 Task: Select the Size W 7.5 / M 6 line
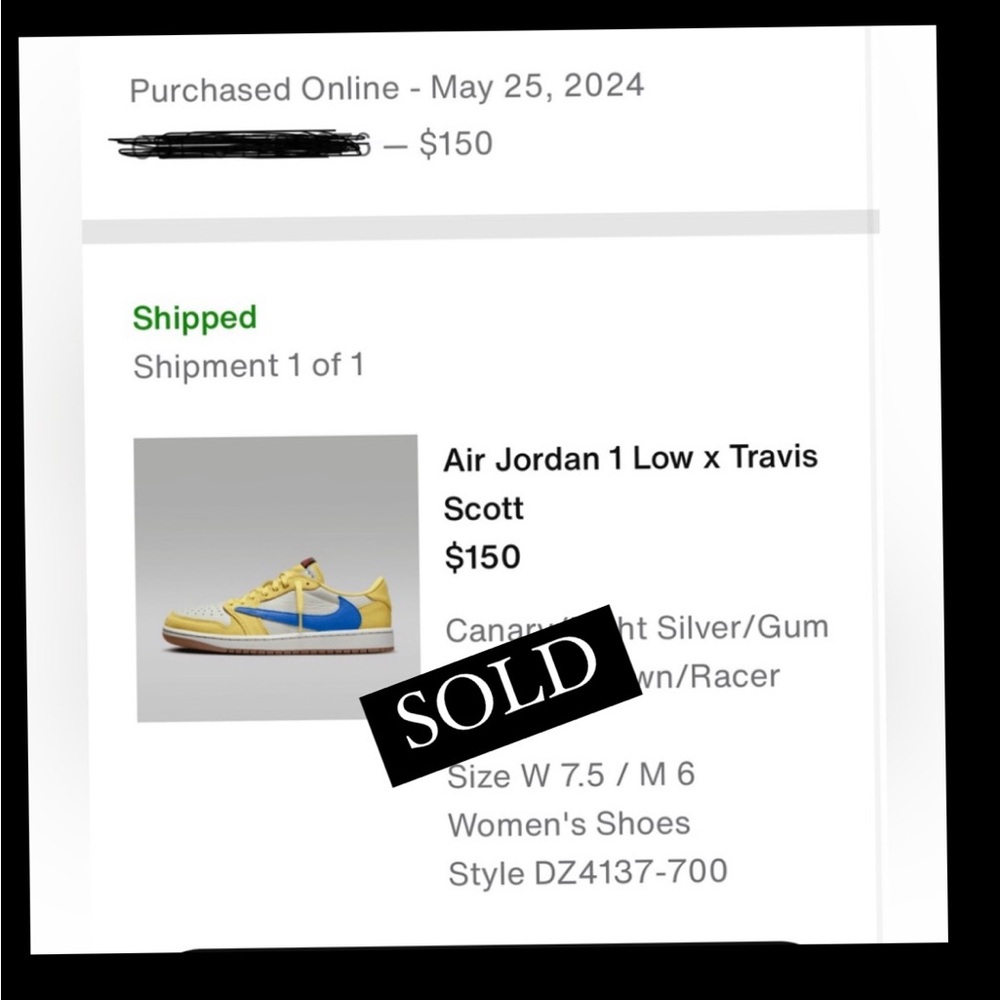[571, 775]
